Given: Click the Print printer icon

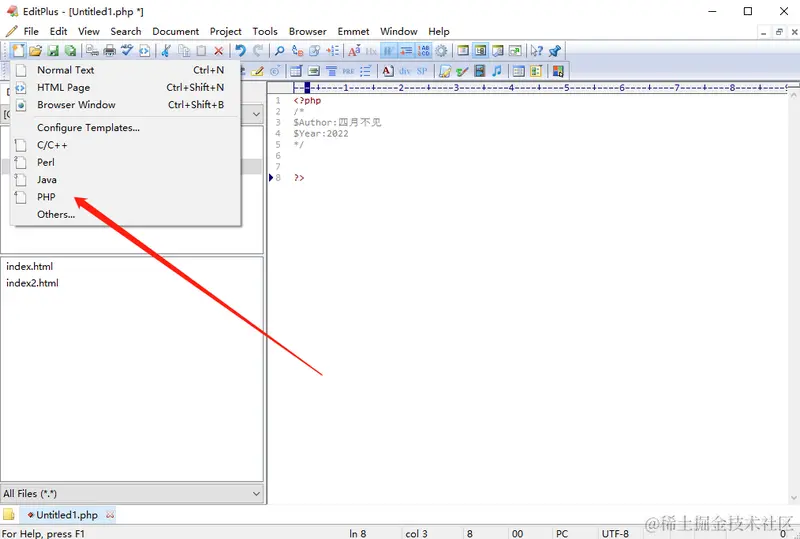Looking at the screenshot, I should click(x=110, y=51).
